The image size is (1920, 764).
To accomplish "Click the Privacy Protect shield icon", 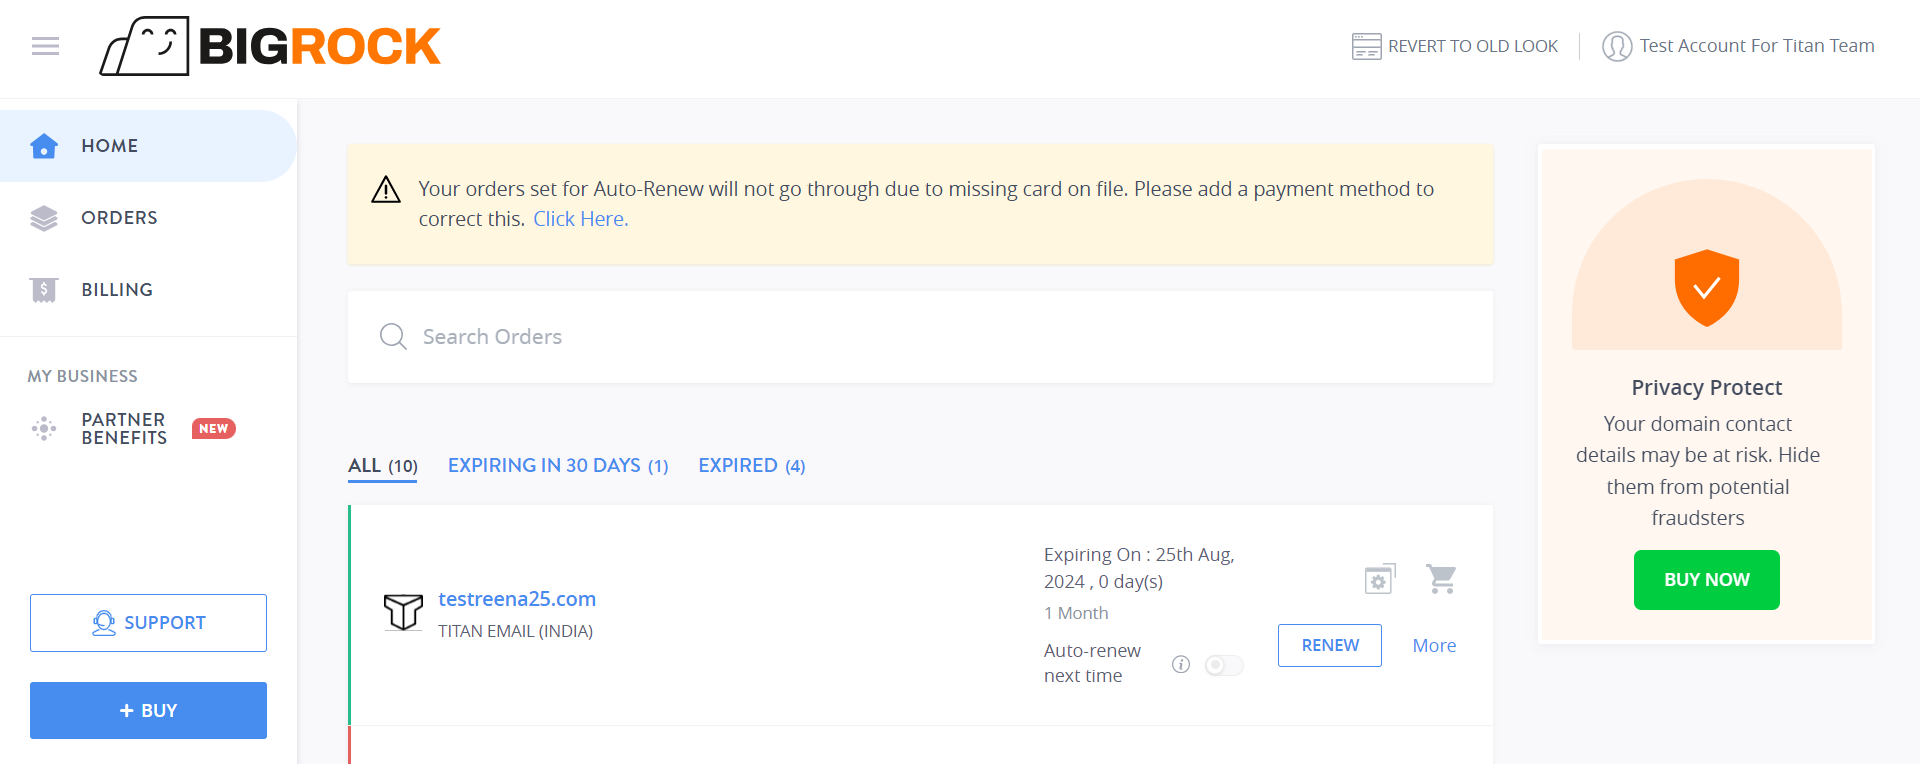I will pos(1707,288).
